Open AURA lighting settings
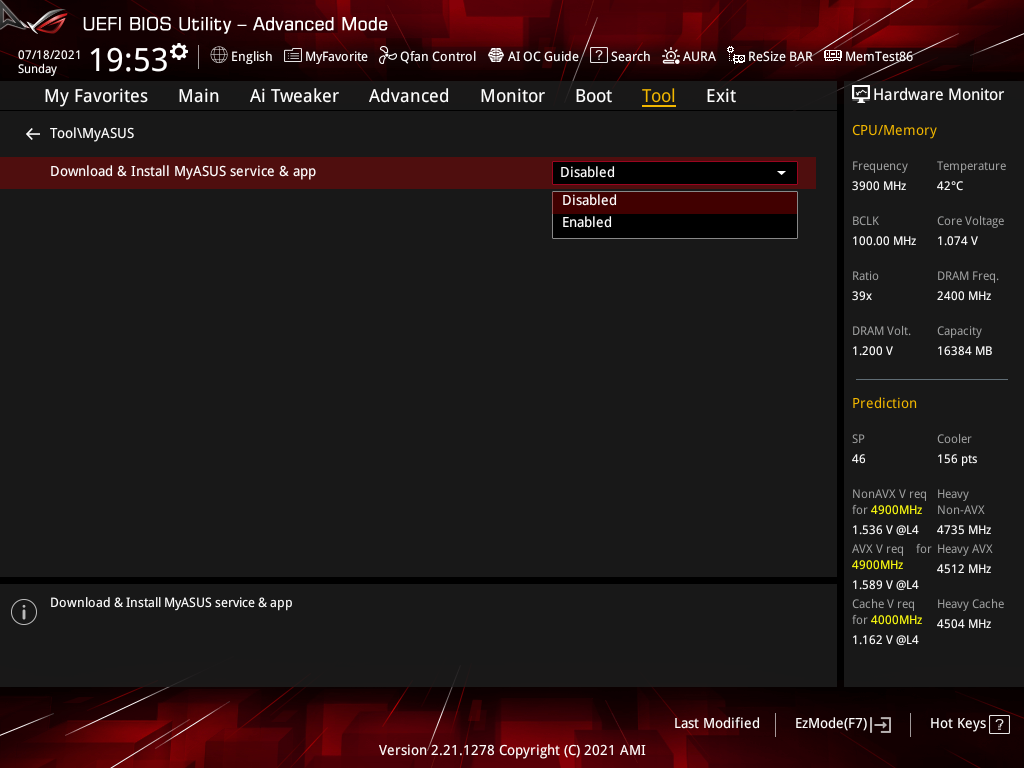Image resolution: width=1024 pixels, height=768 pixels. [x=689, y=56]
